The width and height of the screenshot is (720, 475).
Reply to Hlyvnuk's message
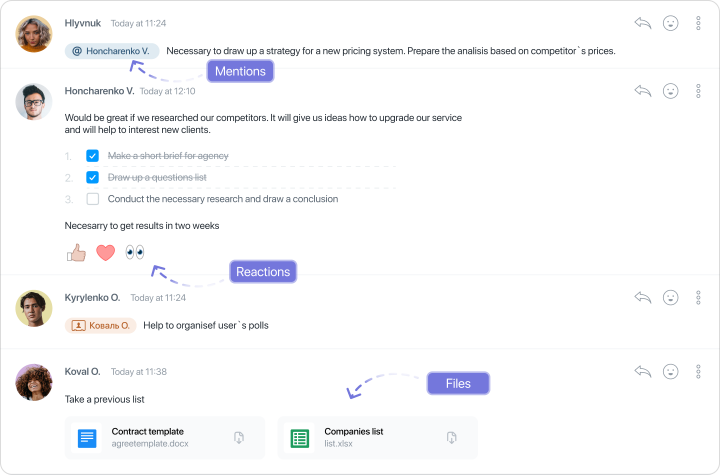tap(643, 23)
